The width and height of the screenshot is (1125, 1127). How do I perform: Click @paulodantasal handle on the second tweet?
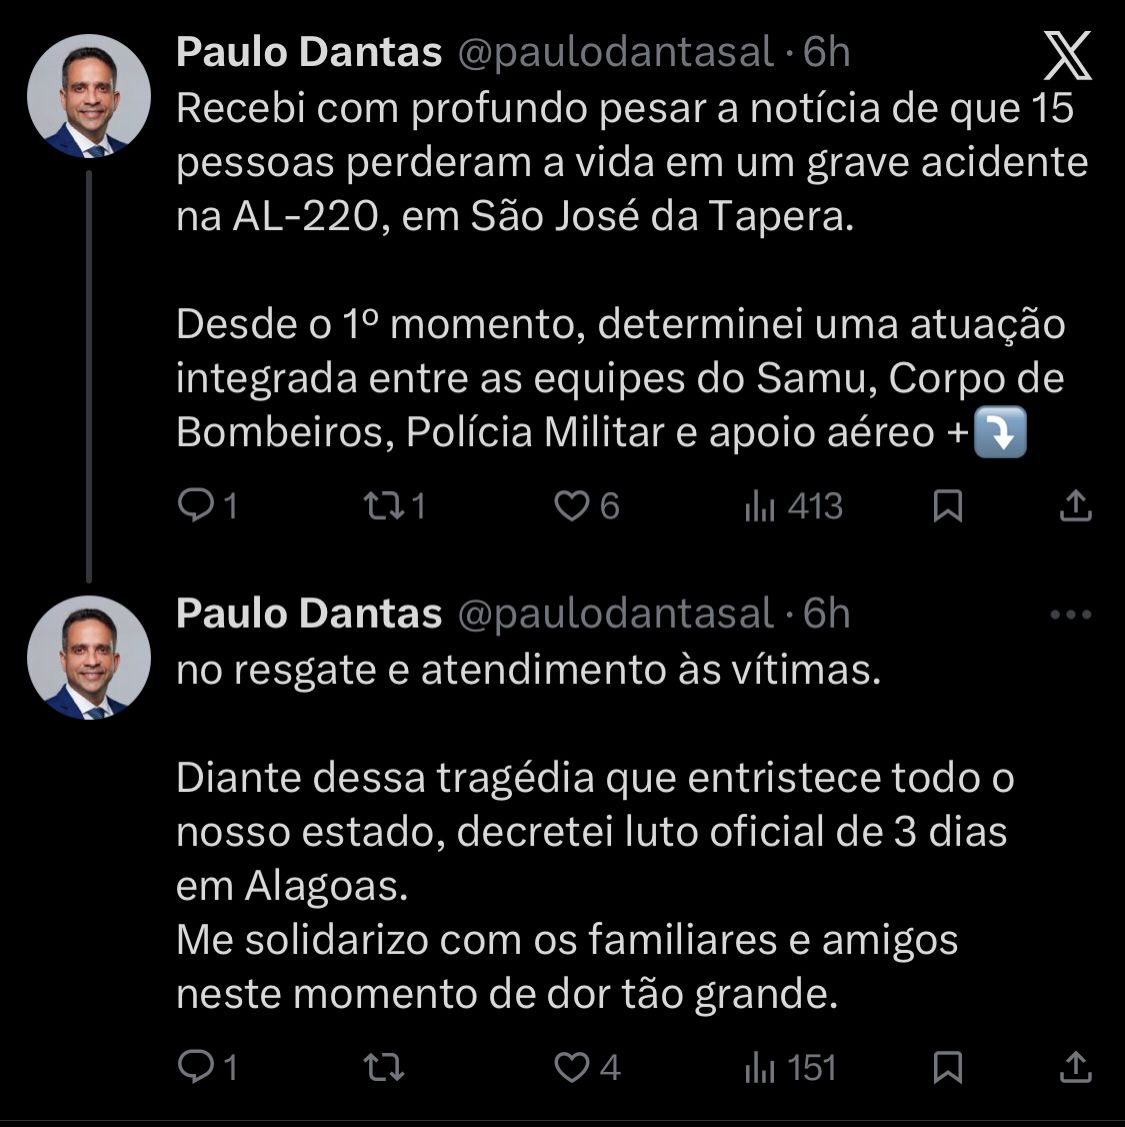coord(615,614)
